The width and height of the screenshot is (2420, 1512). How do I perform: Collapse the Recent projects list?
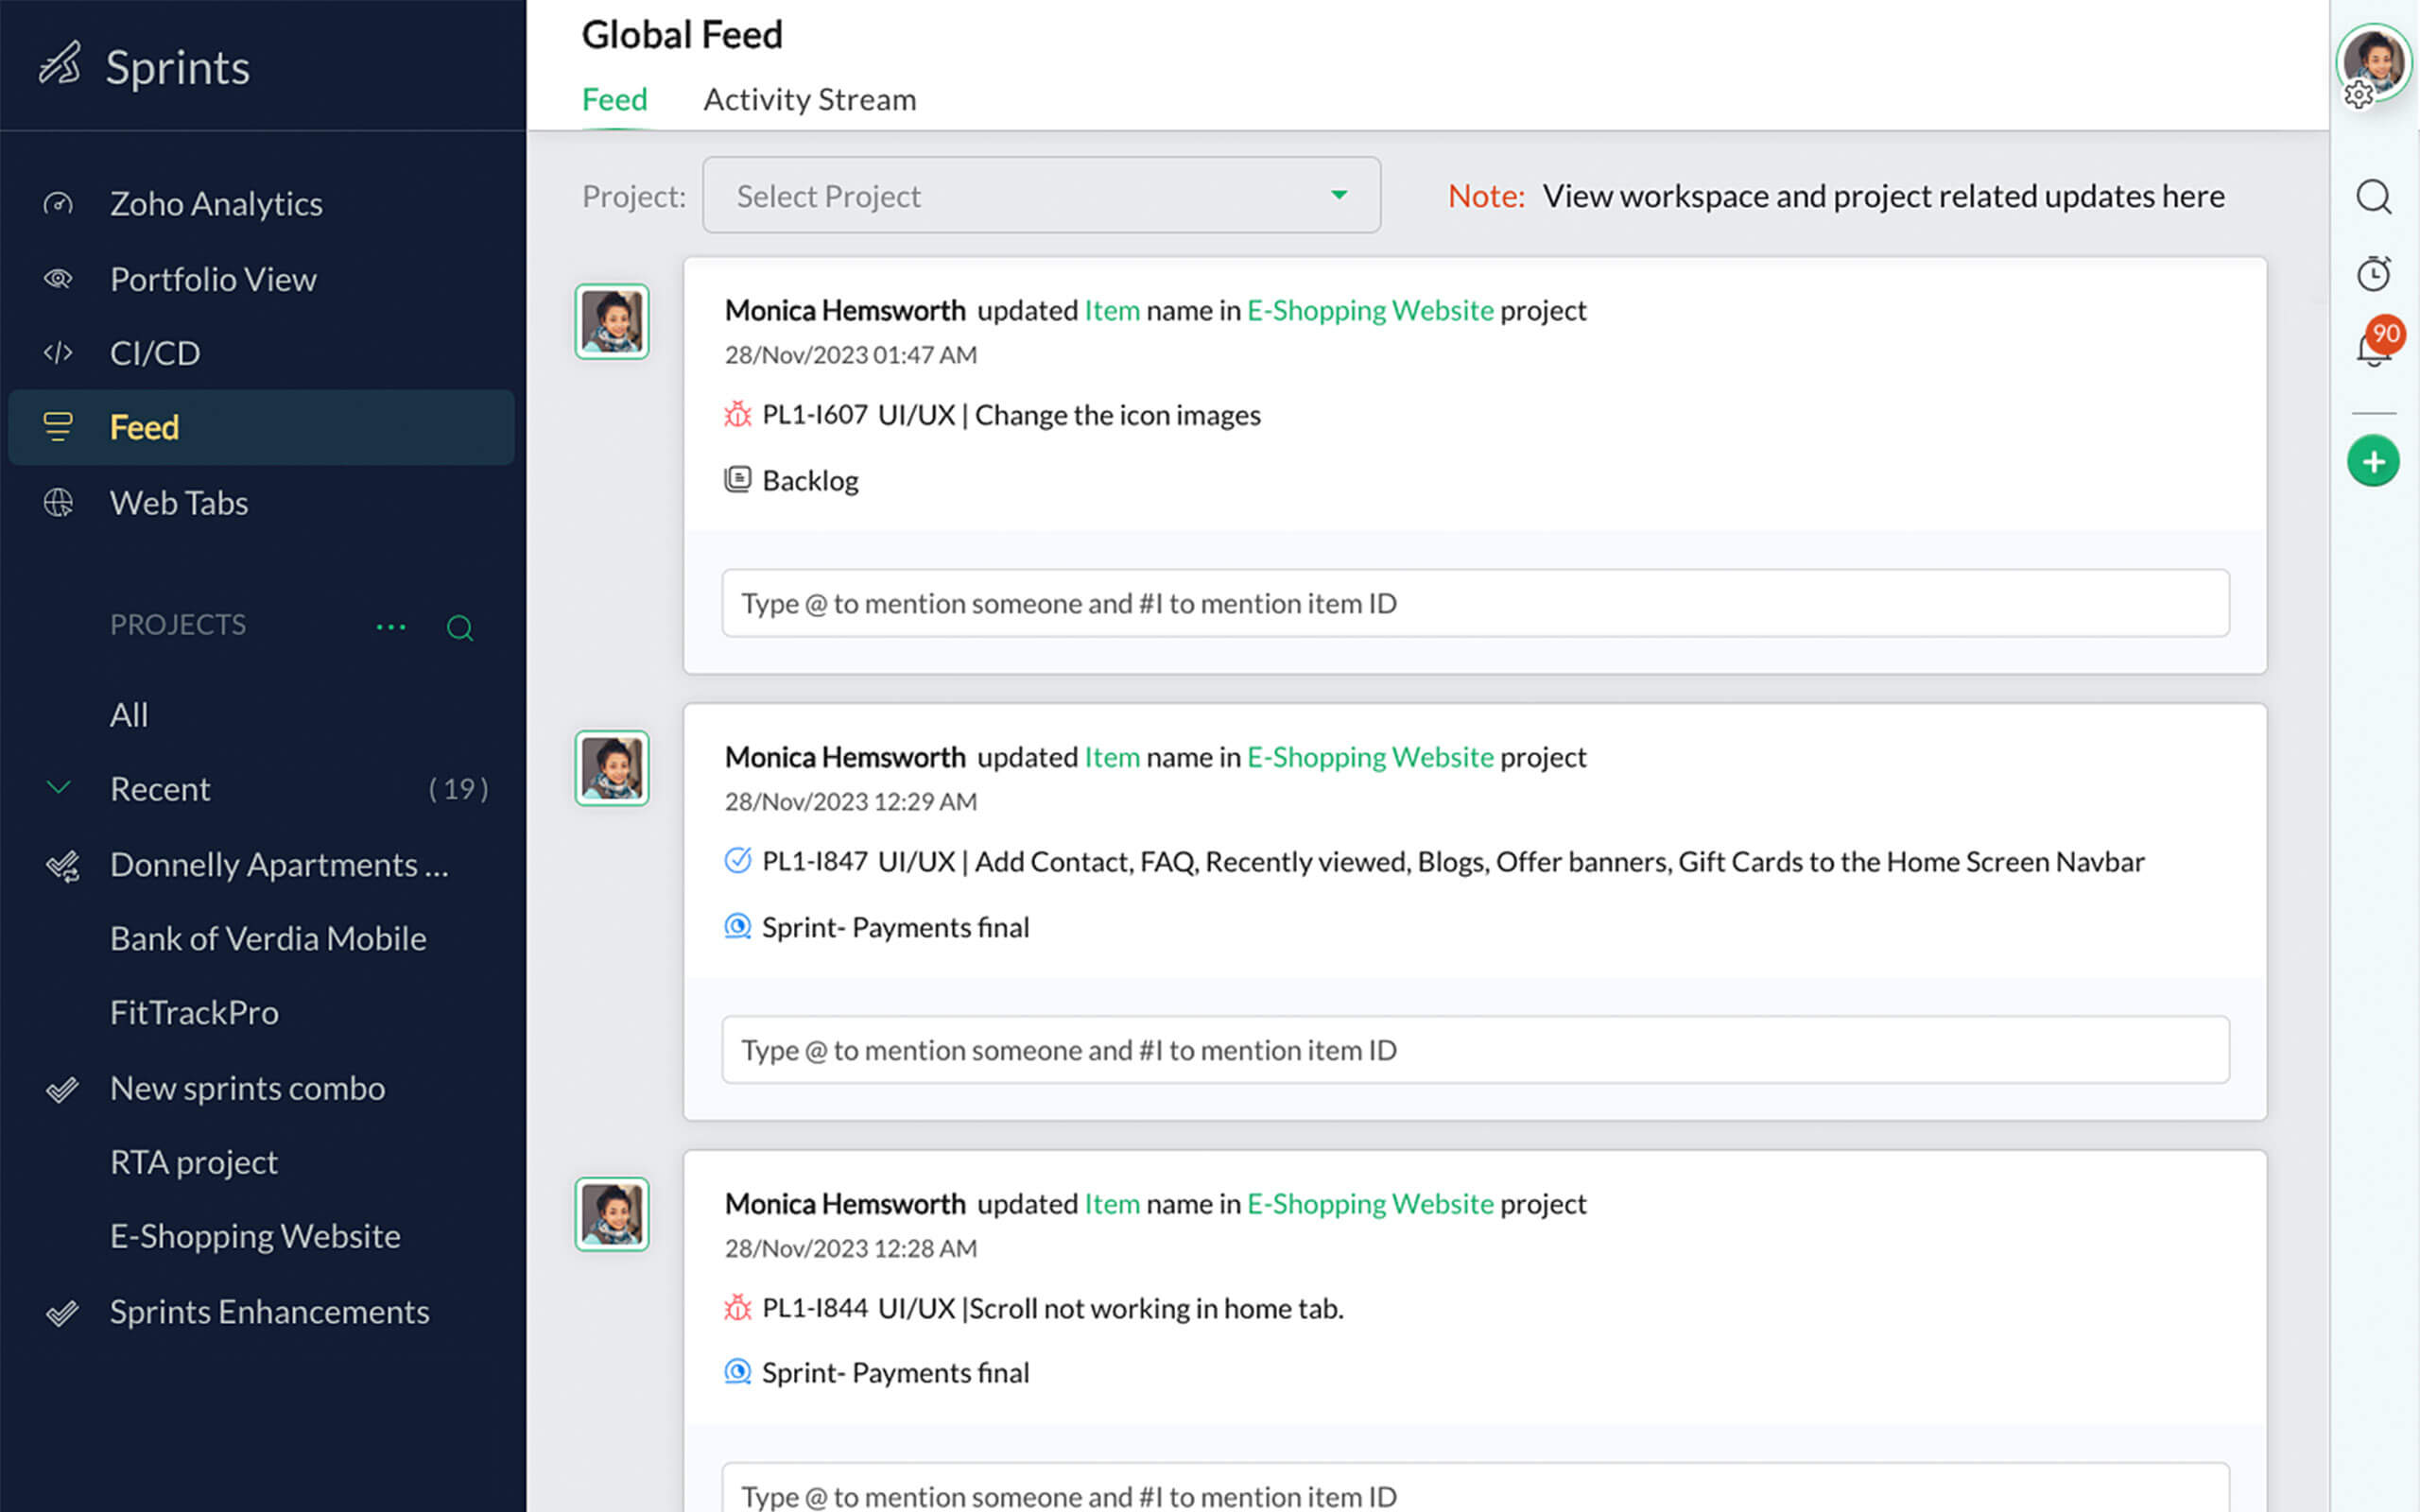(58, 788)
